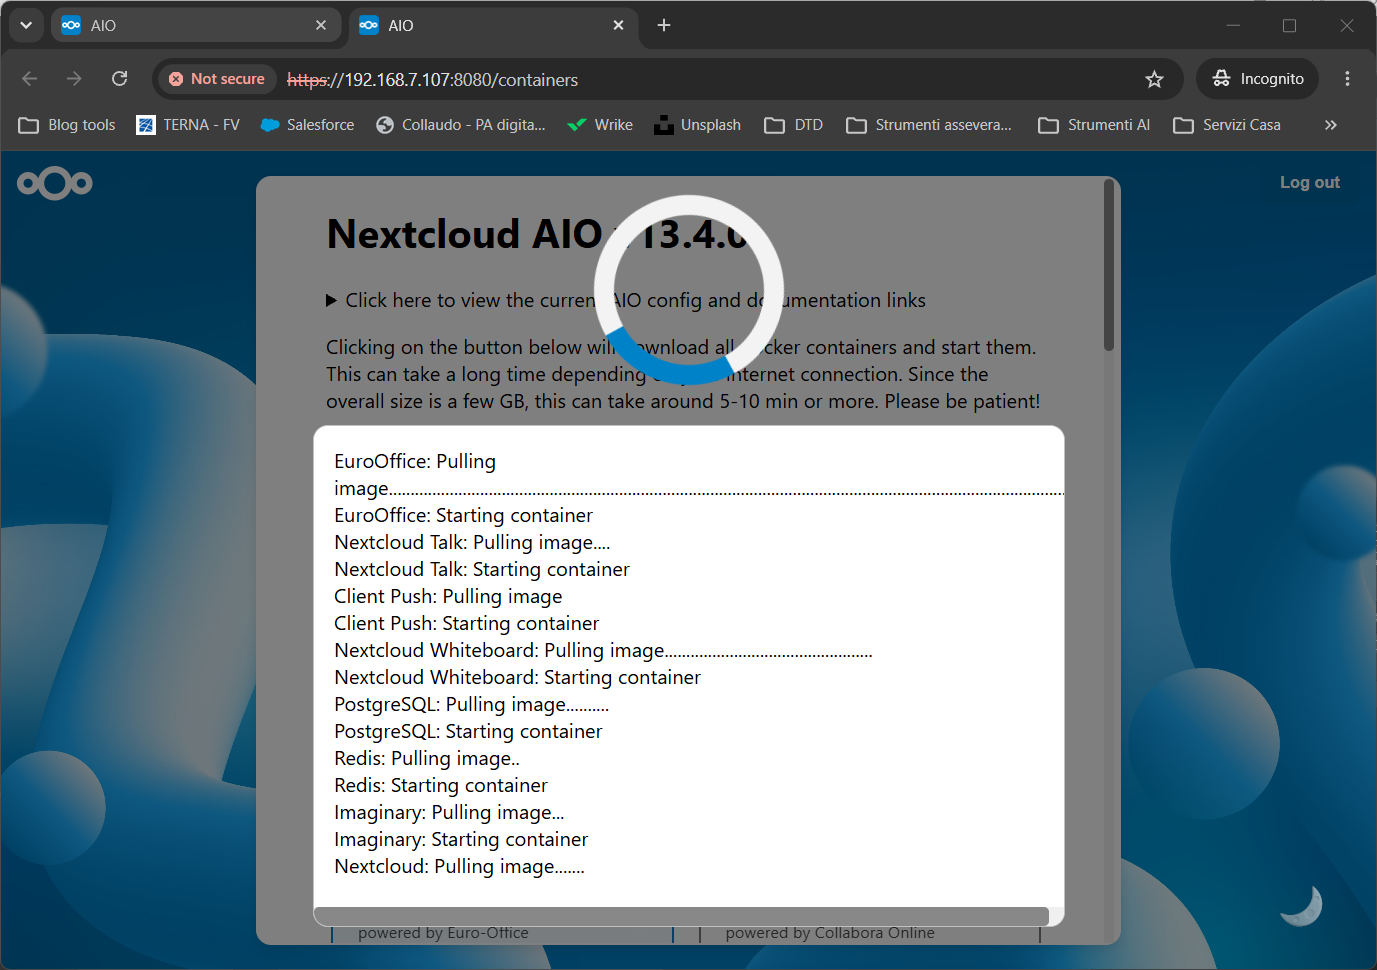Click the Log out link

[1310, 182]
